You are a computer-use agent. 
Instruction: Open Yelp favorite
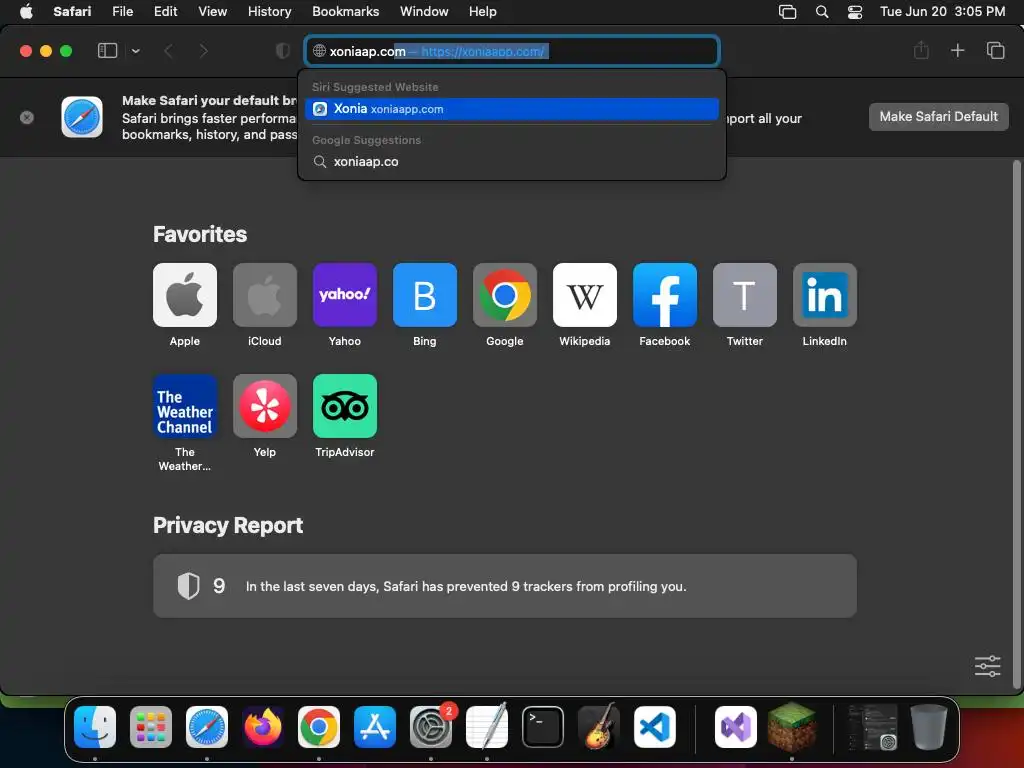click(x=264, y=406)
